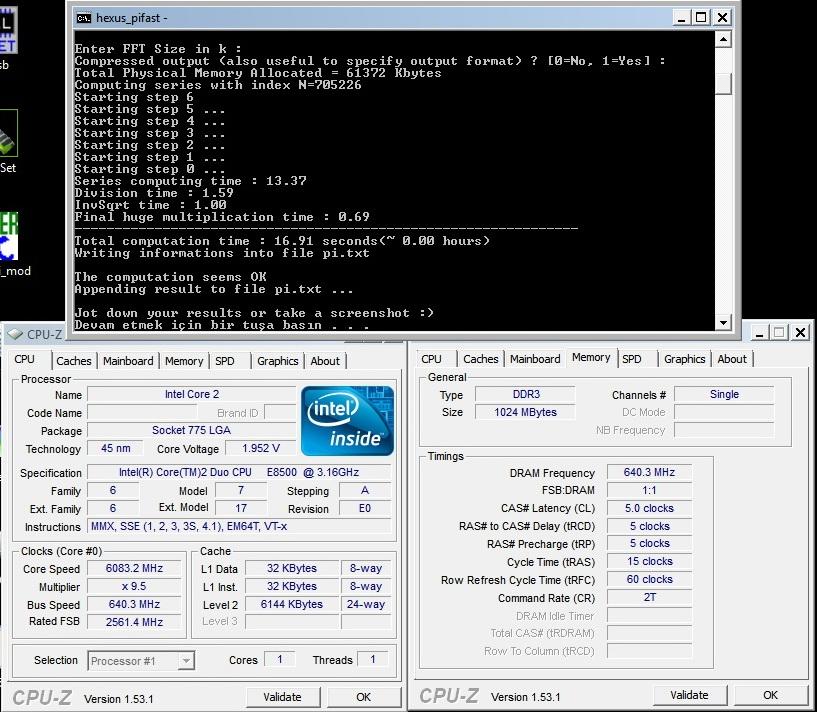Click Validate button in left CPU-Z

click(282, 697)
